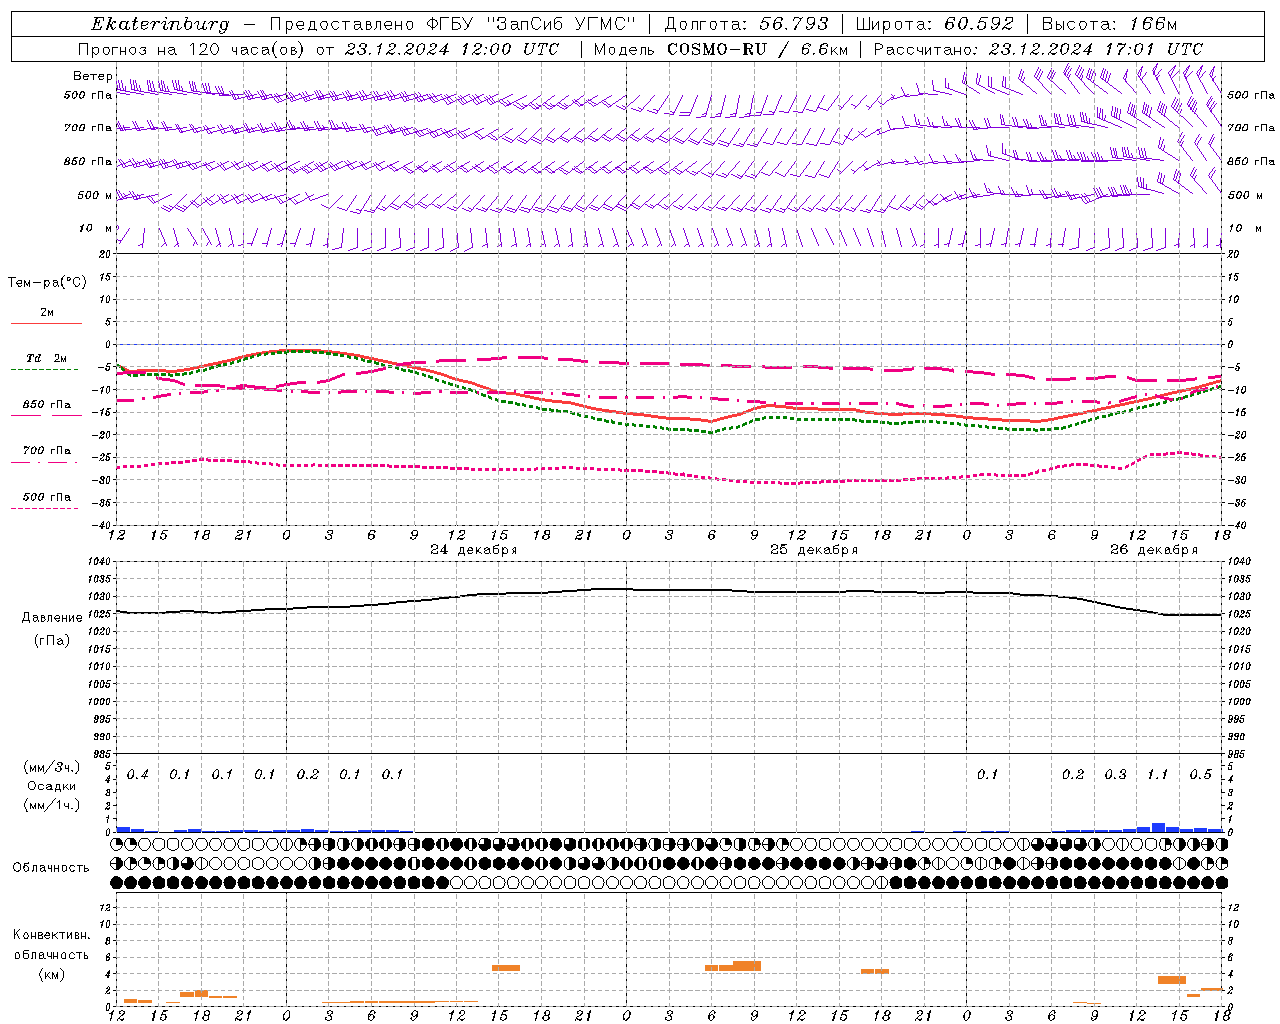Screen dimensions: 1280x1024
Task: Click the 'Давление' pressure panel label
Action: (52, 618)
